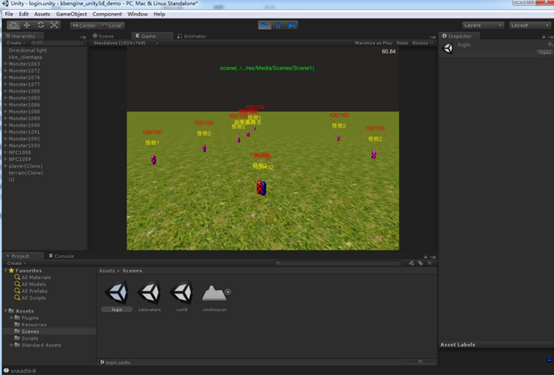Select the Rotate tool in the toolbar
Screen dimensions: 554x375
(41, 25)
